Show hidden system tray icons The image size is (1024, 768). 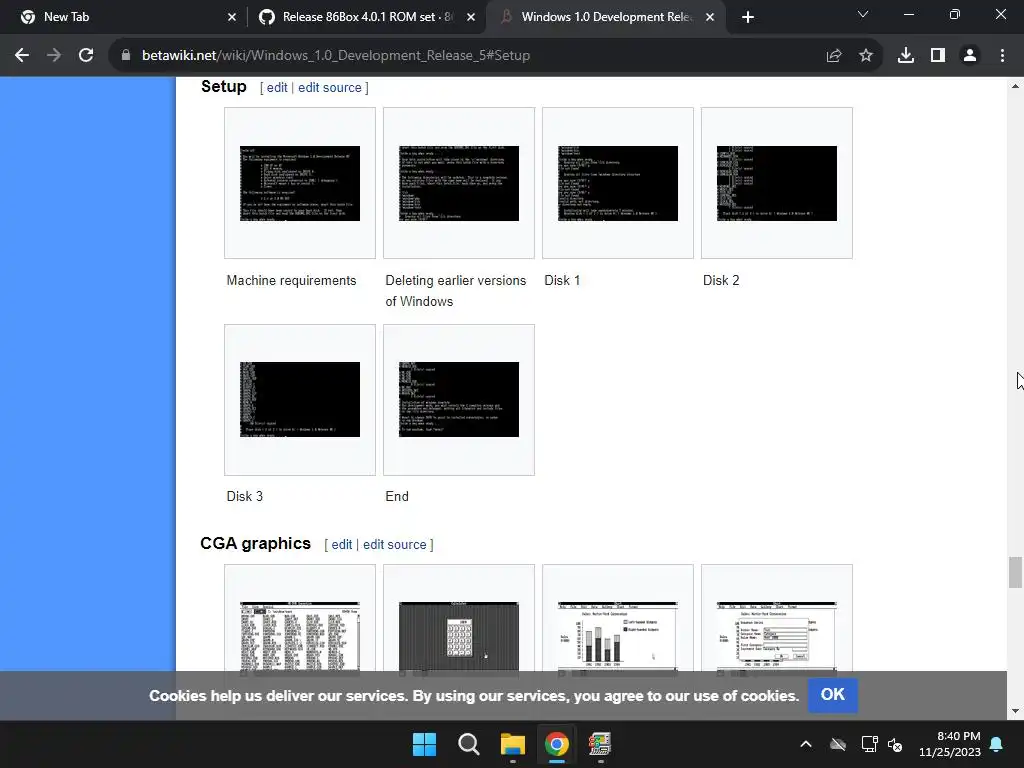pyautogui.click(x=806, y=744)
